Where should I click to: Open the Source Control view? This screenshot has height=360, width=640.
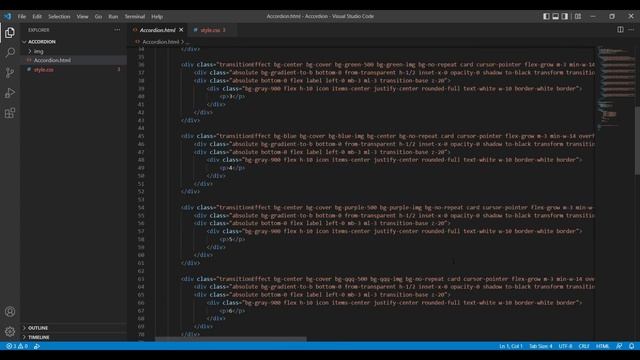[10, 73]
